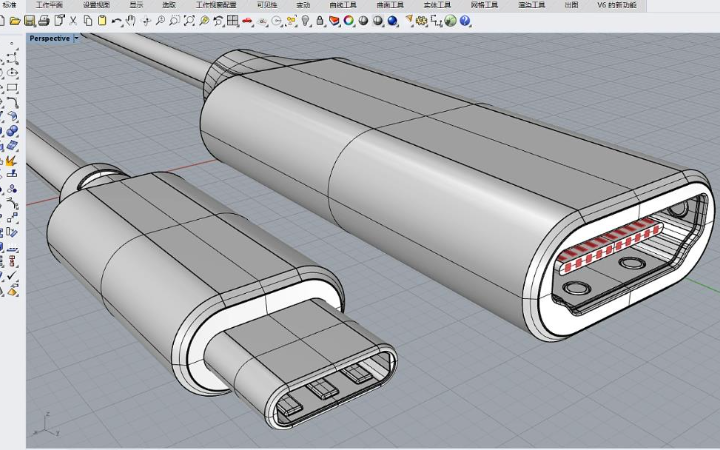
Task: Switch to the 实体工具 tab
Action: 436,5
